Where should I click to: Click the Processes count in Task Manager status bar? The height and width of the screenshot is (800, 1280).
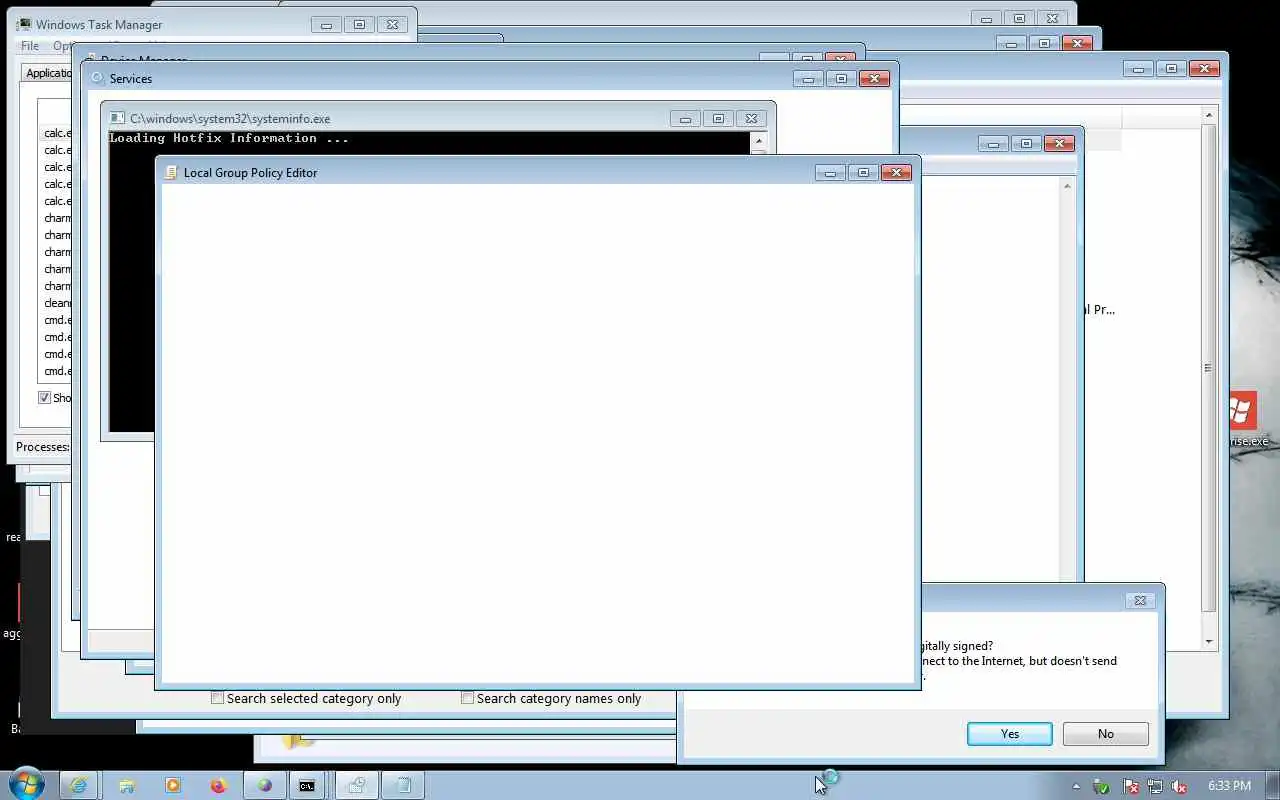tap(43, 447)
